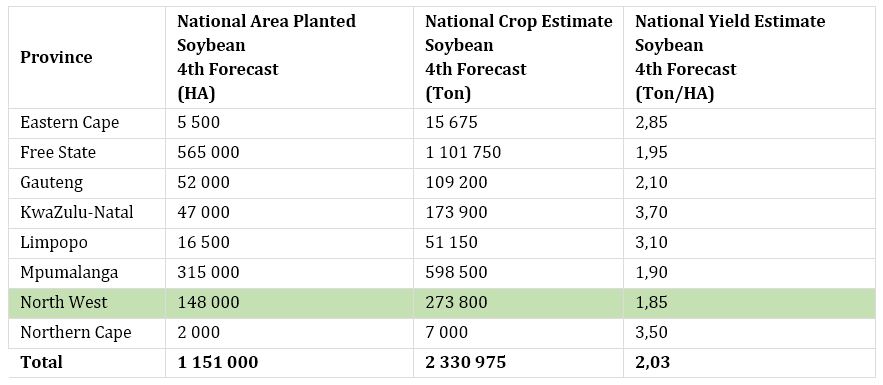Select the Eastern Cape row label
The width and height of the screenshot is (883, 385).
[x=70, y=123]
